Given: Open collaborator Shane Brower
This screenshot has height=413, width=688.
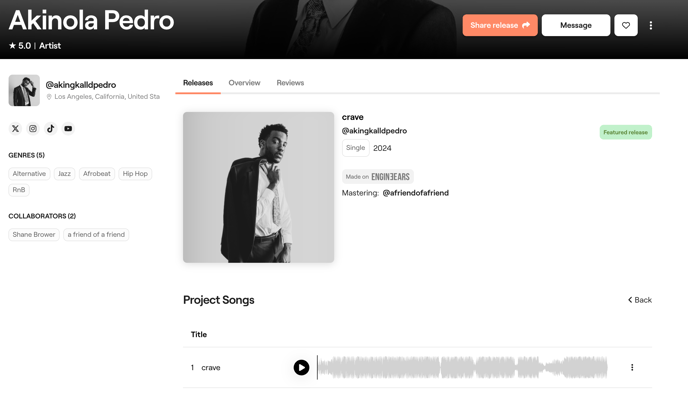Looking at the screenshot, I should 34,234.
